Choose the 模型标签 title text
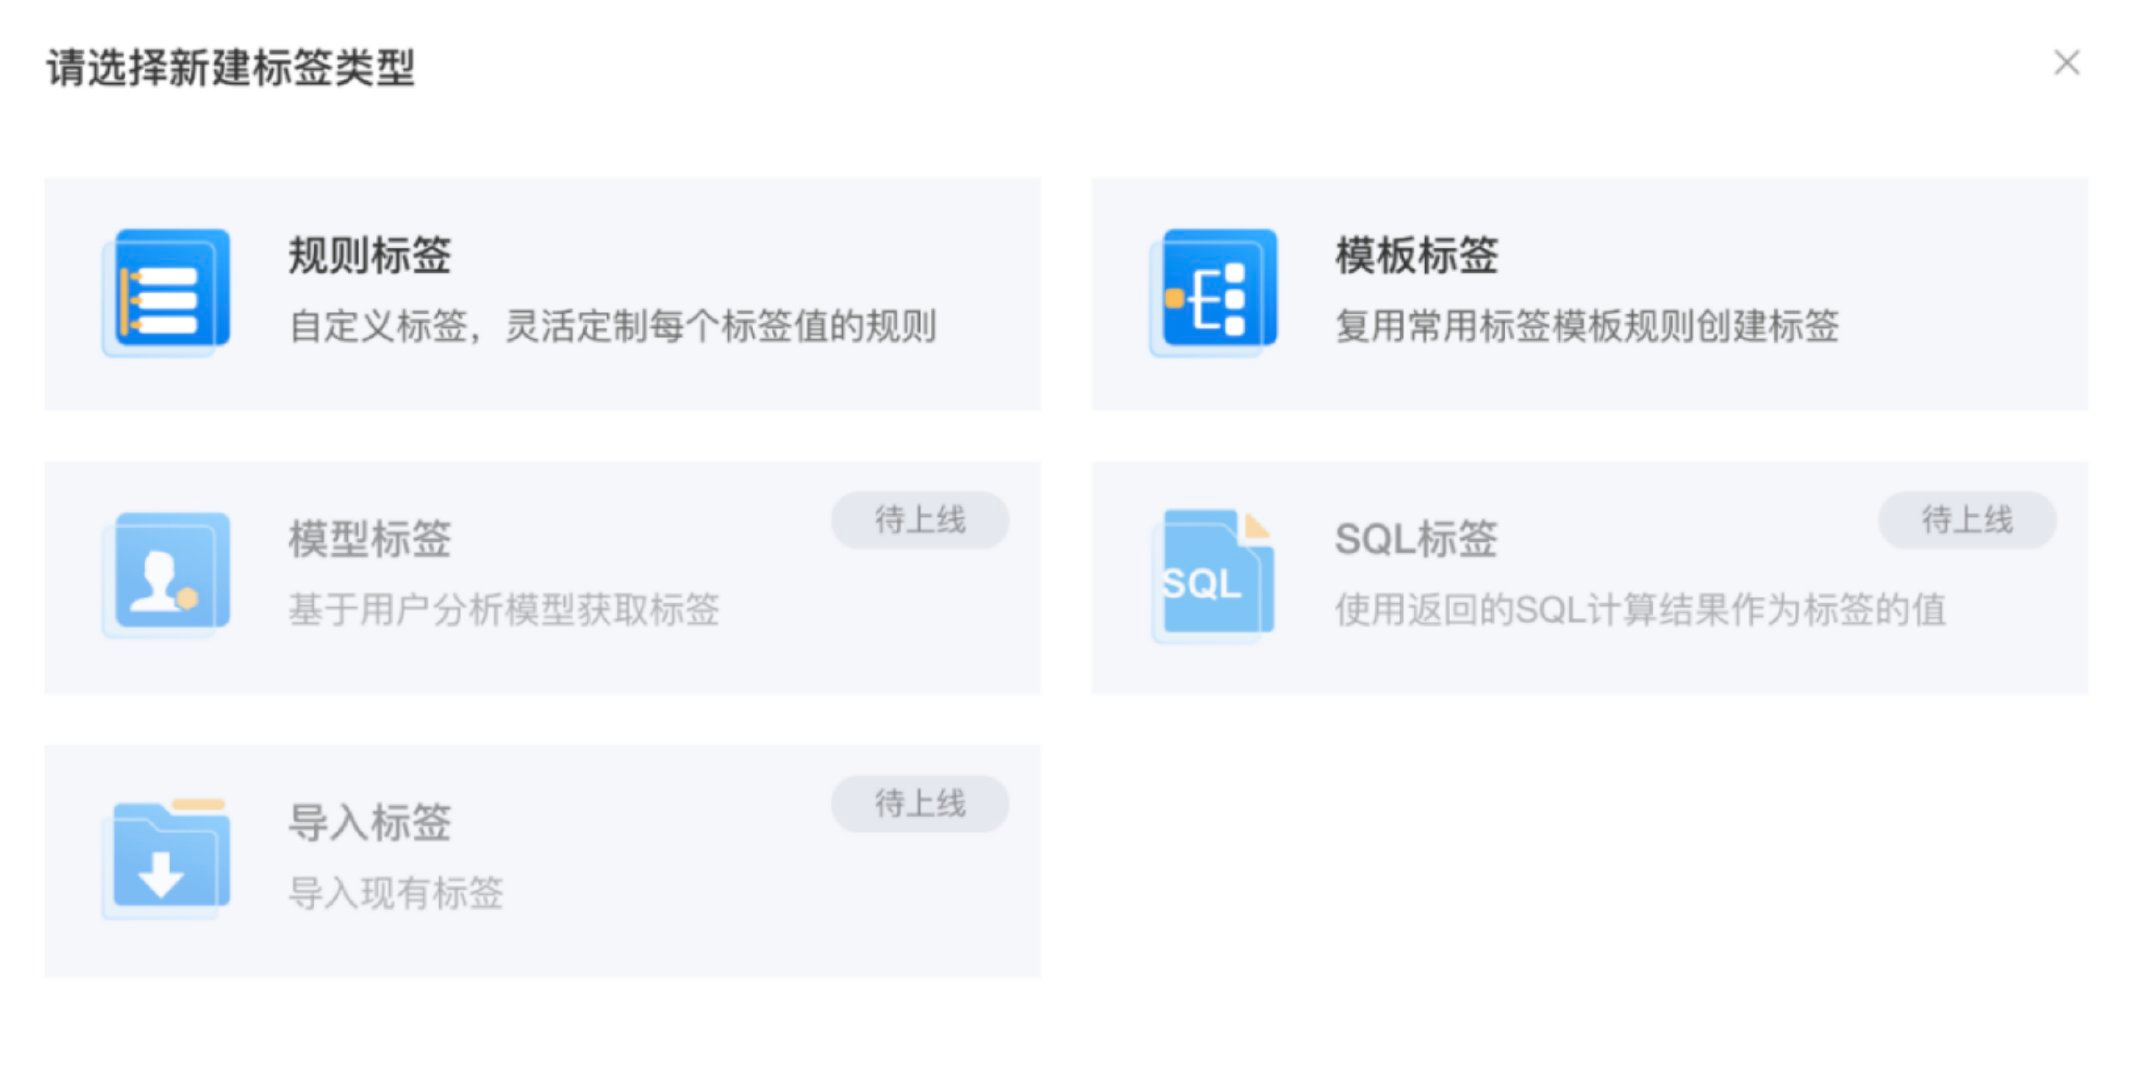This screenshot has height=1080, width=2132. point(370,539)
